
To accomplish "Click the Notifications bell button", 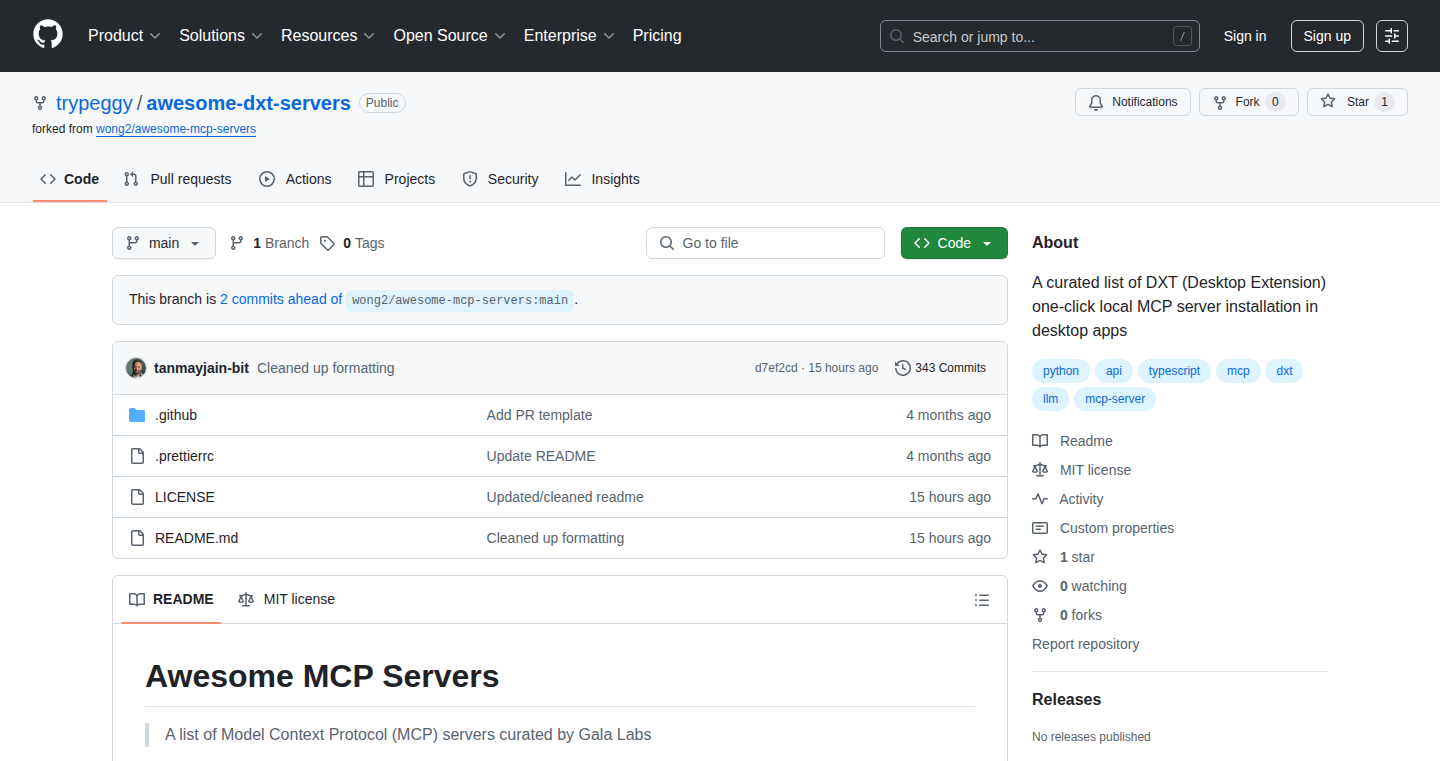I will (1133, 102).
